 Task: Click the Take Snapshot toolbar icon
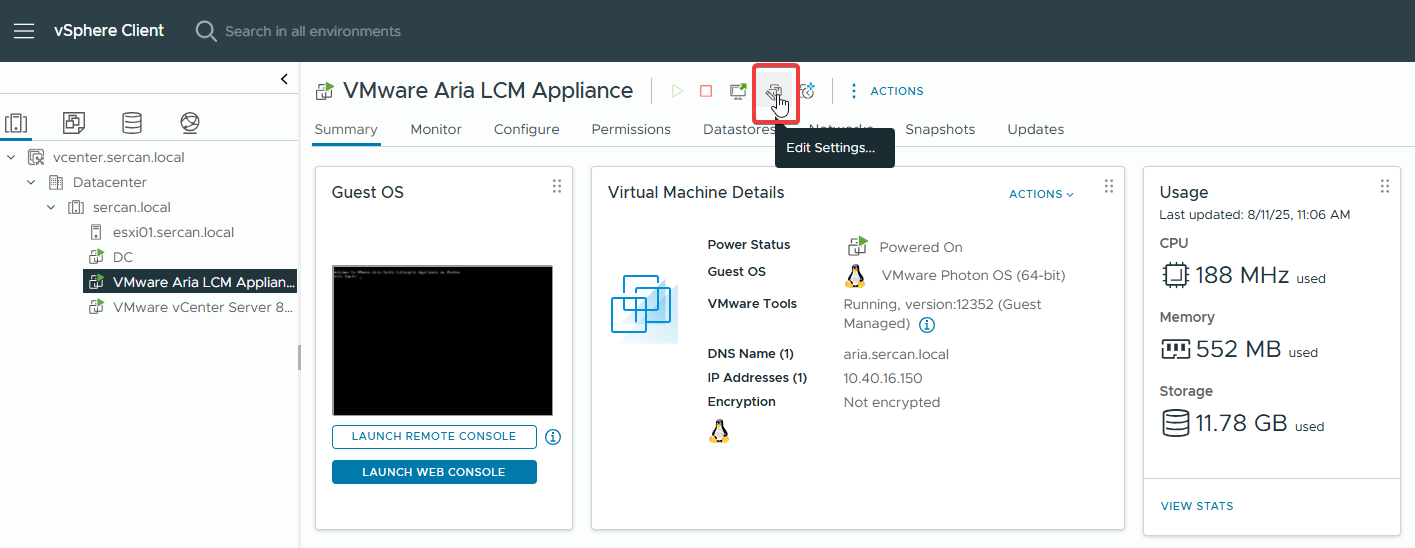click(807, 91)
